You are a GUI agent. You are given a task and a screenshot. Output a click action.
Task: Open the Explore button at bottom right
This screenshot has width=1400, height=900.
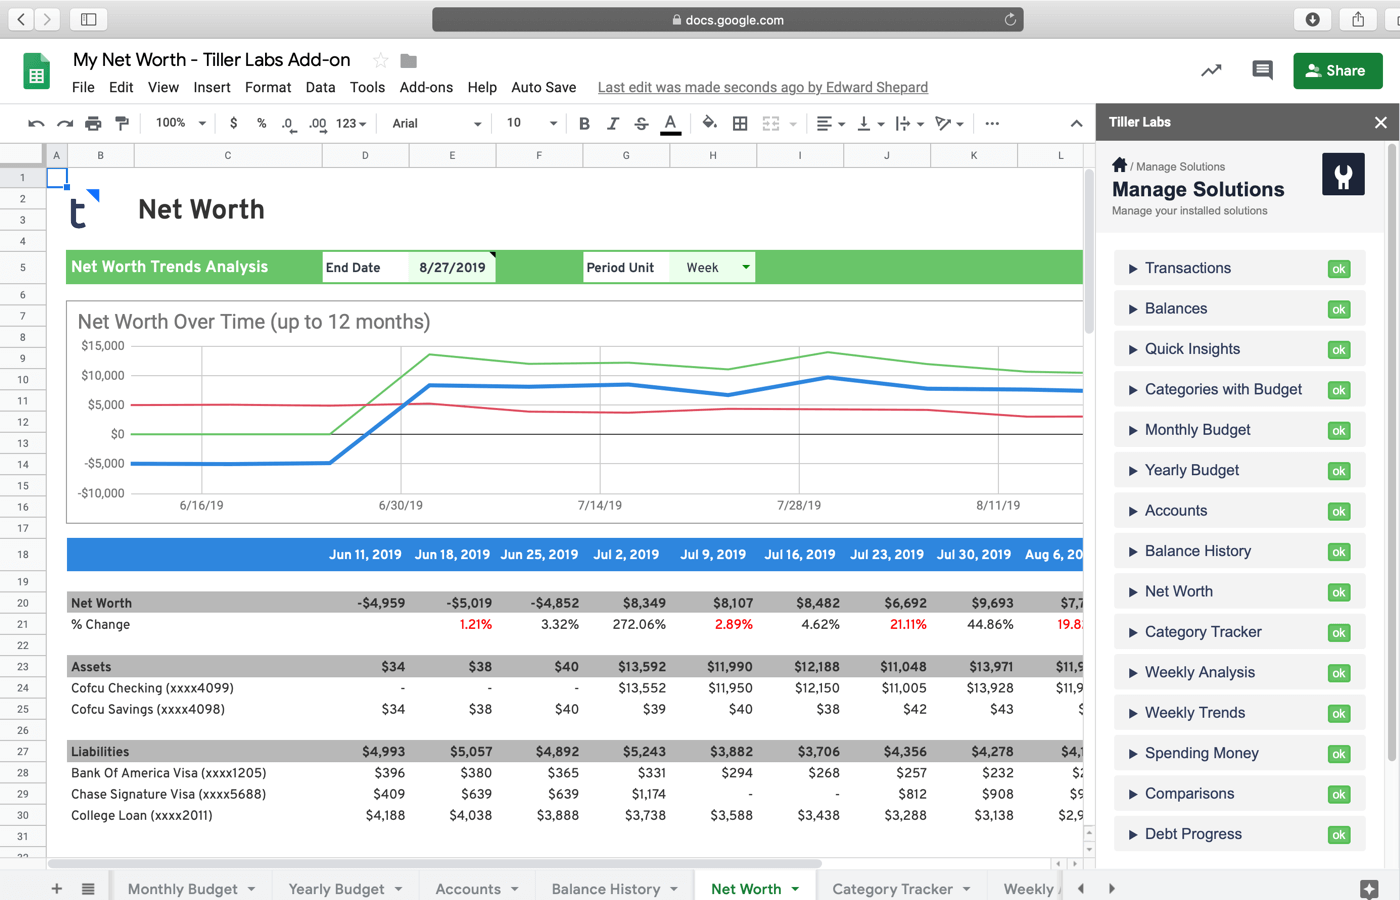tap(1369, 888)
